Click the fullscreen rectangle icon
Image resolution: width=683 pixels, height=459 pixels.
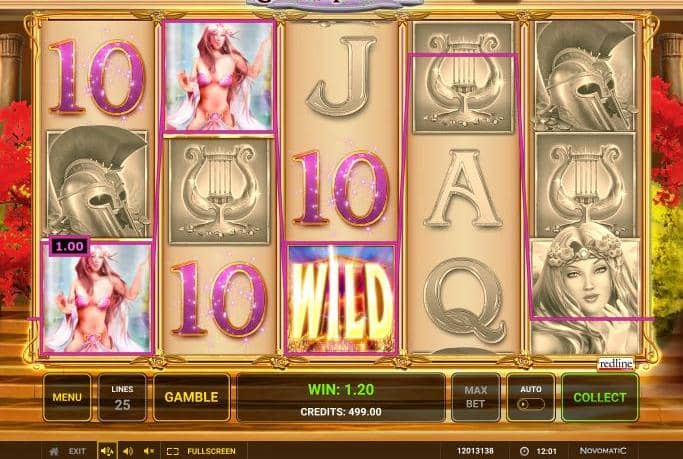click(173, 451)
